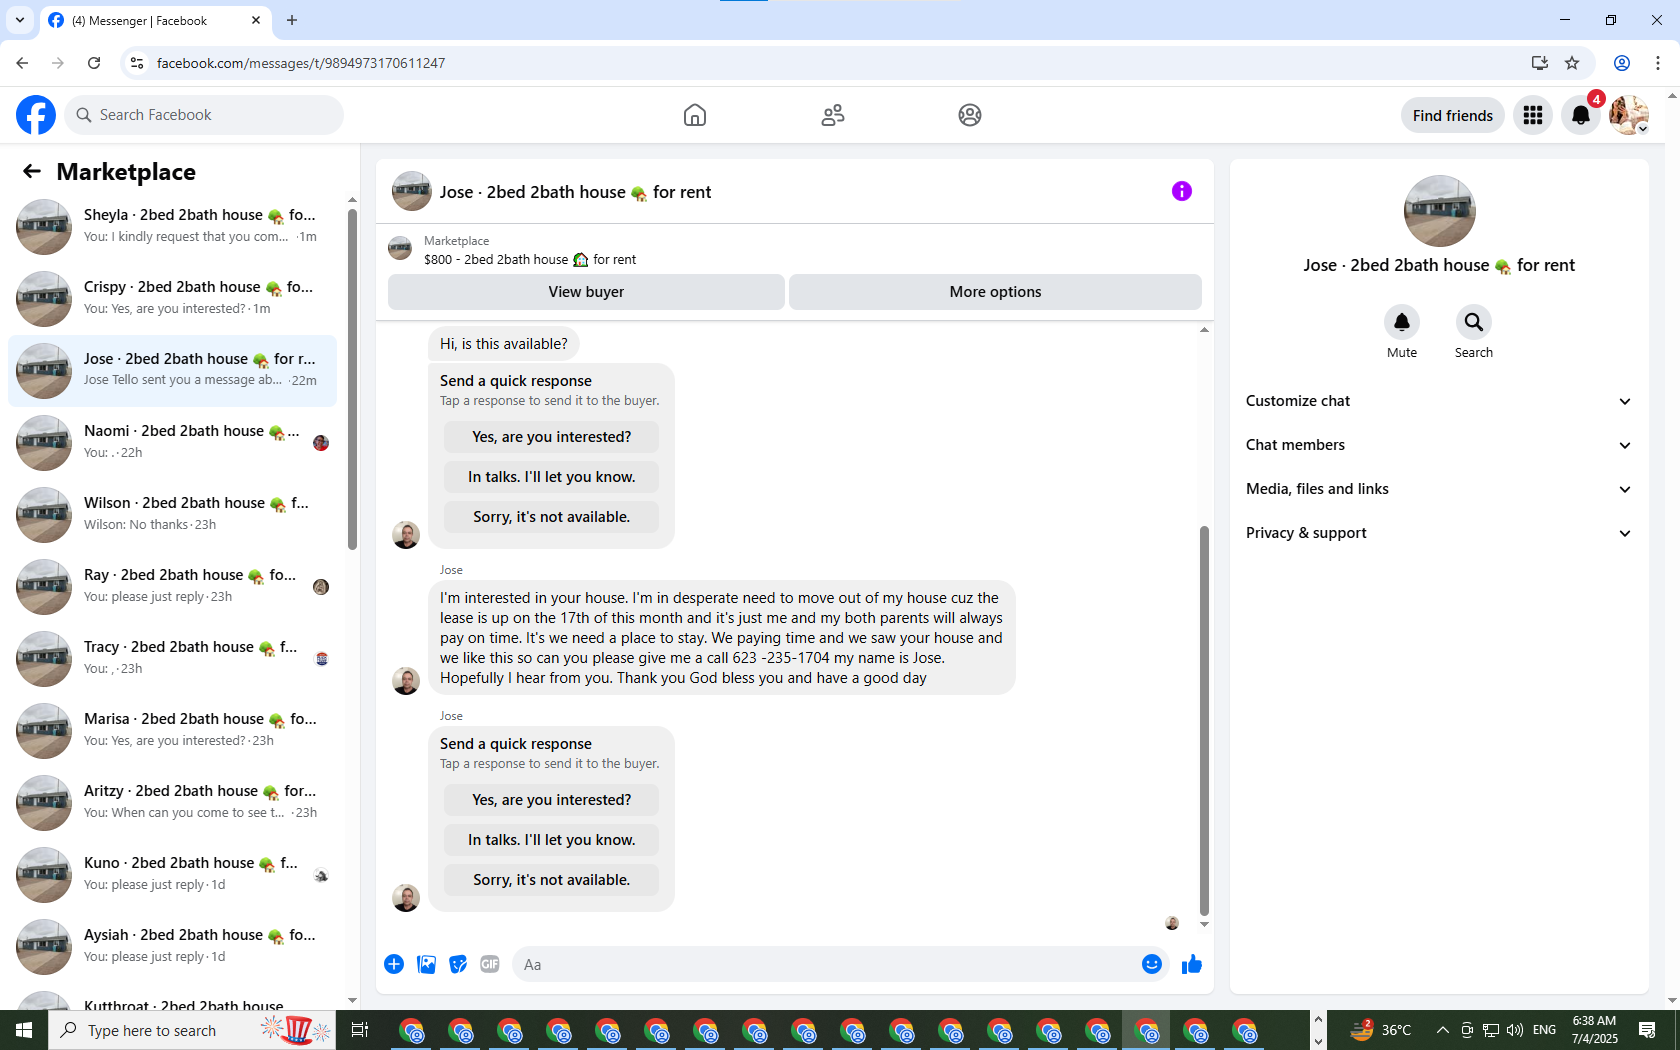Click the More options button
Viewport: 1680px width, 1050px height.
995,292
